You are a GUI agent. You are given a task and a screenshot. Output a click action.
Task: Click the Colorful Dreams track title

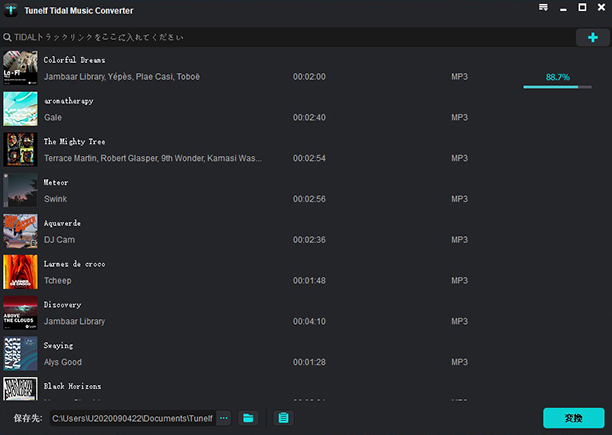[x=74, y=60]
